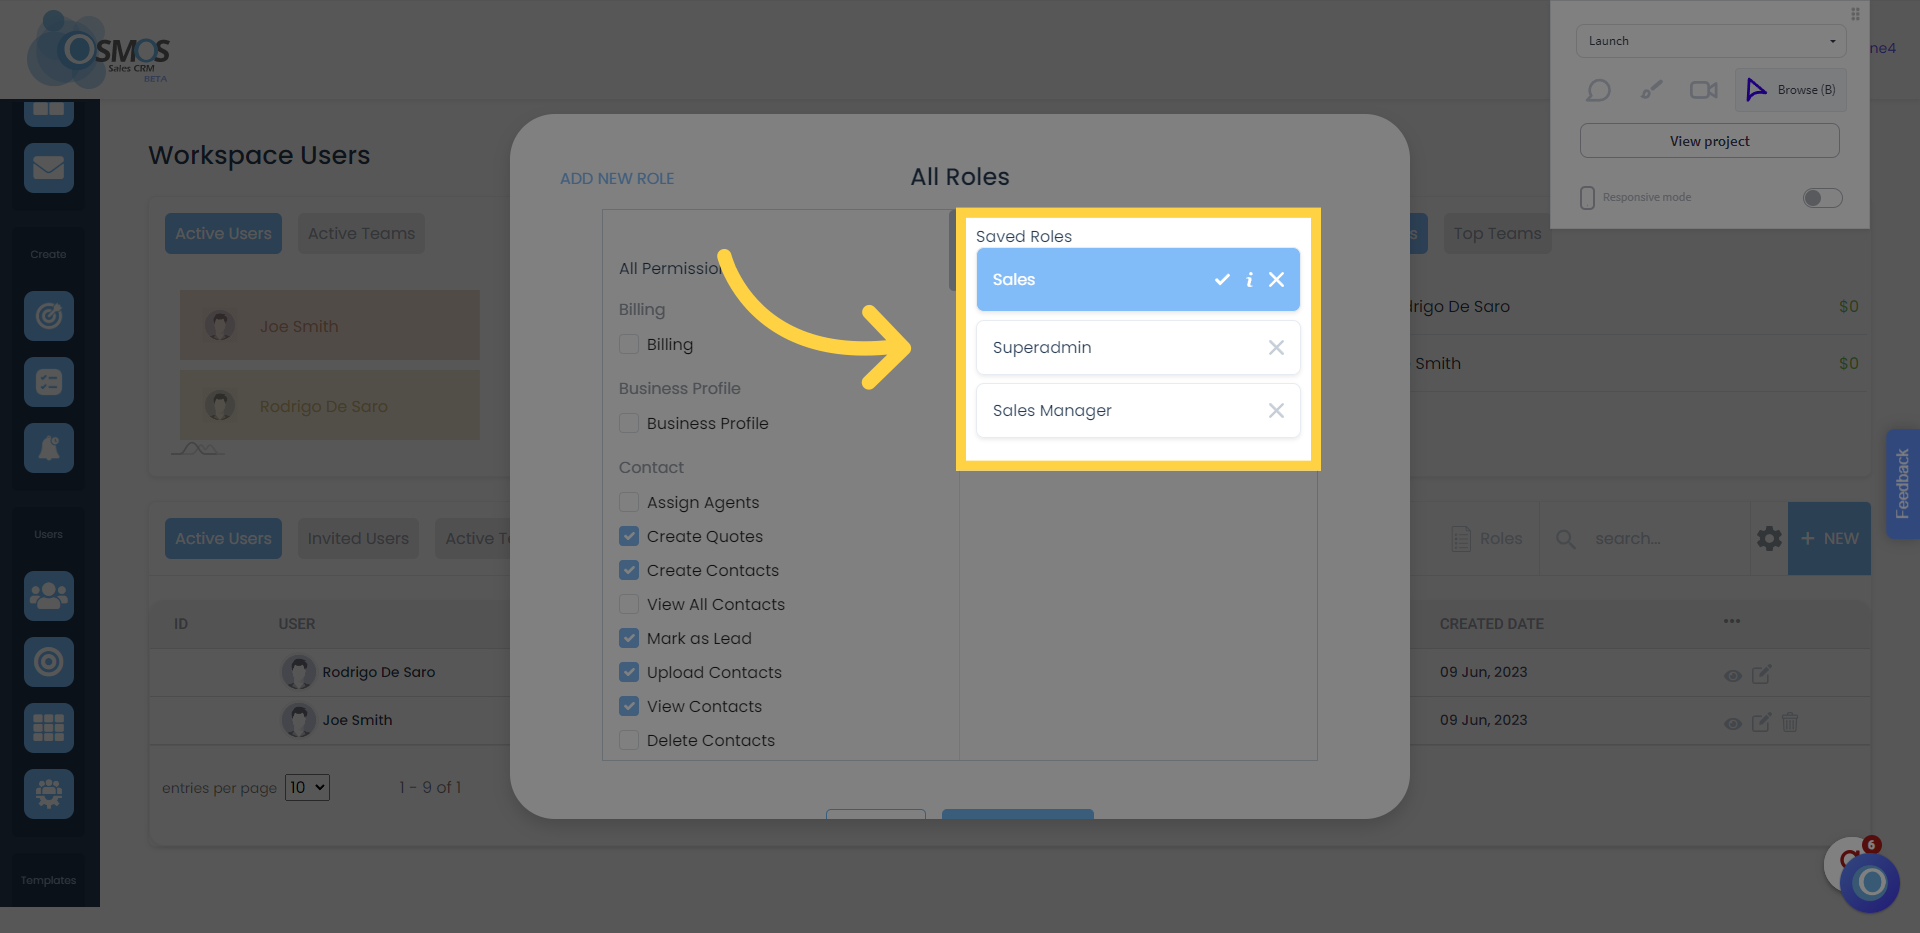1920x933 pixels.
Task: Open the tasks checklist icon in the sidebar
Action: pyautogui.click(x=49, y=382)
